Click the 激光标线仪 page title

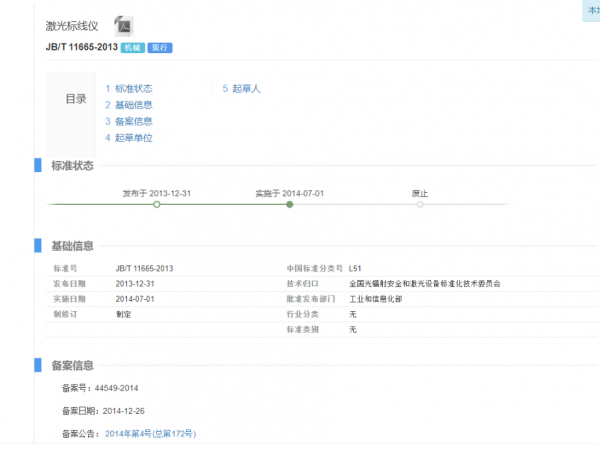point(73,25)
